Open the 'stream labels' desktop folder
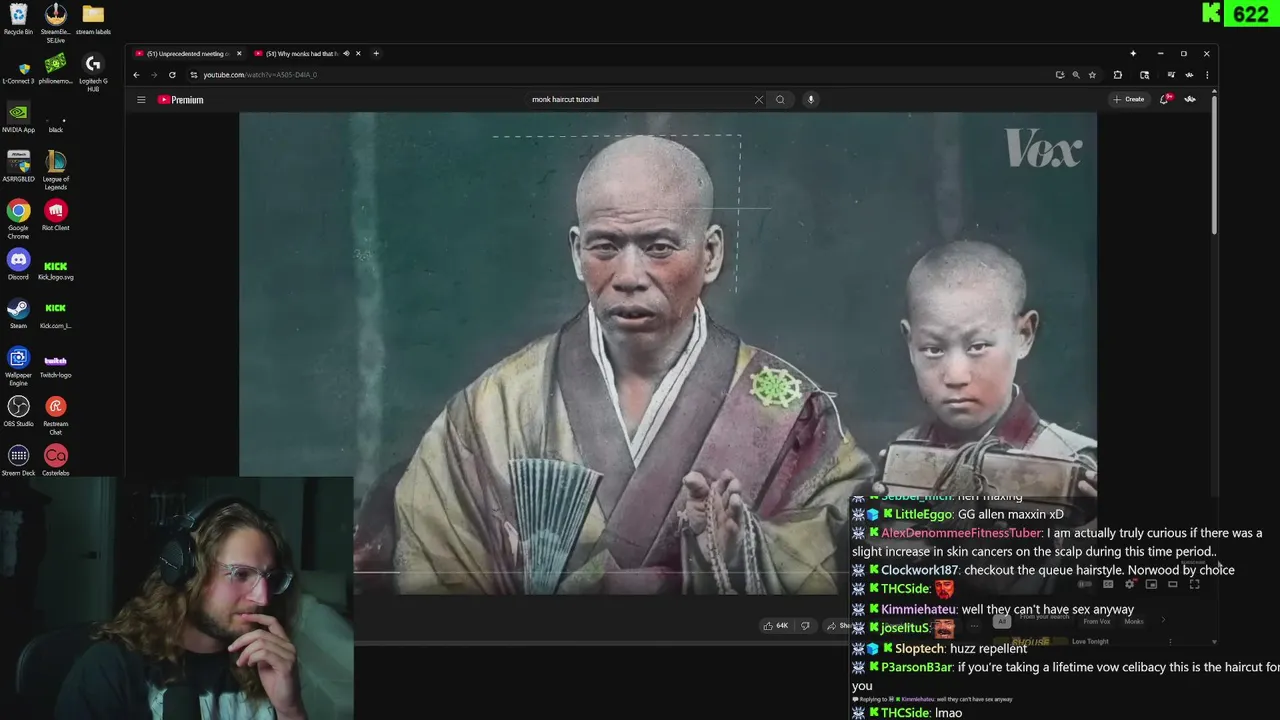 tap(93, 19)
